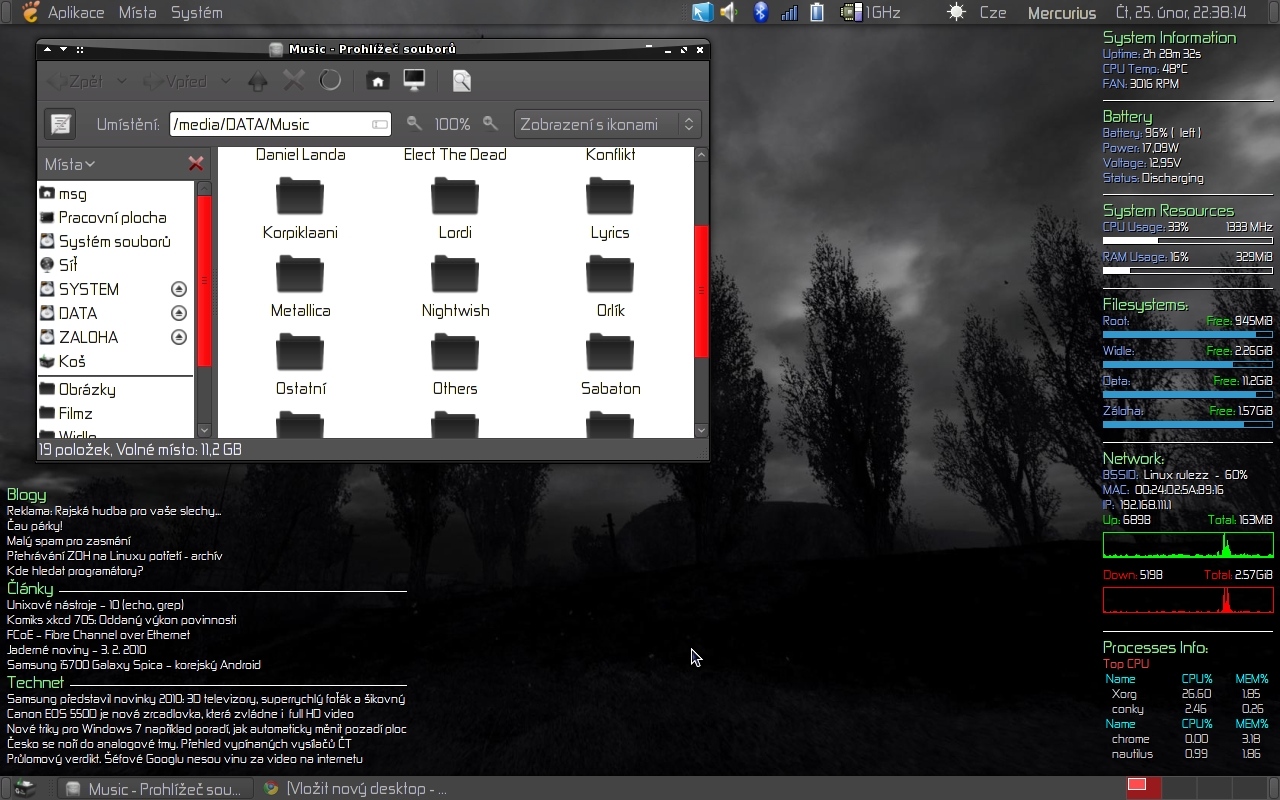Toggle the text-based location bar button
The image size is (1280, 800).
pos(60,124)
